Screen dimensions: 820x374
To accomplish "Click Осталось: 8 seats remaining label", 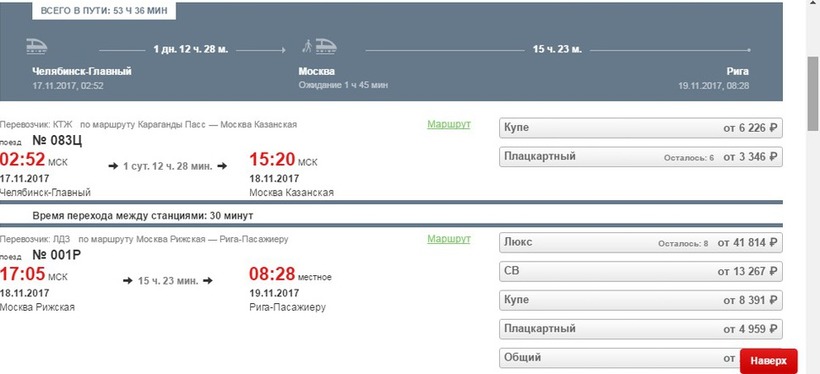I will coord(682,244).
